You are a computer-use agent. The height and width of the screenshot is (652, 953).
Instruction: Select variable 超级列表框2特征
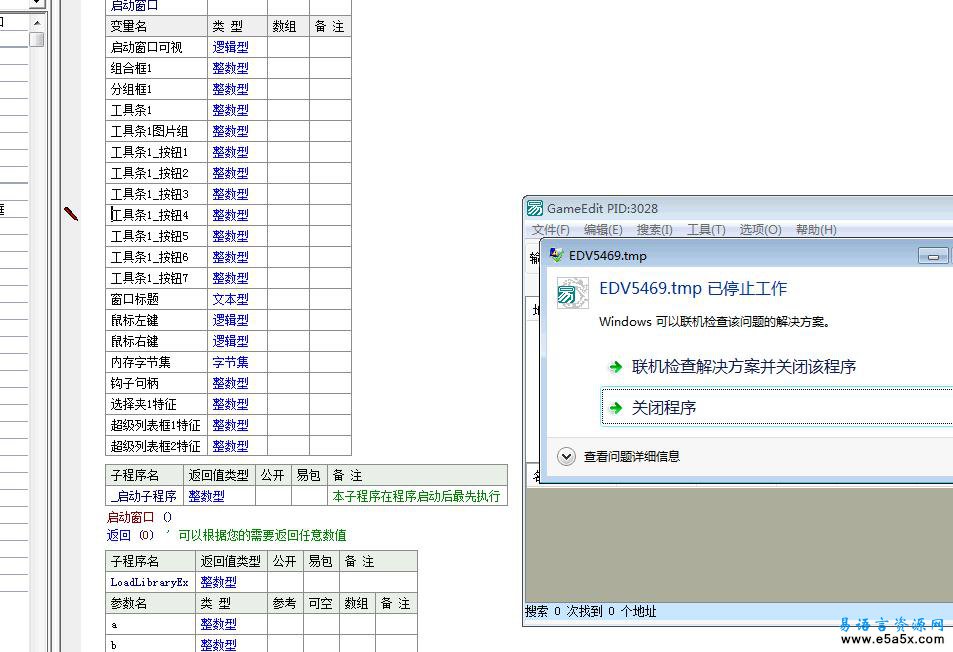coord(155,446)
